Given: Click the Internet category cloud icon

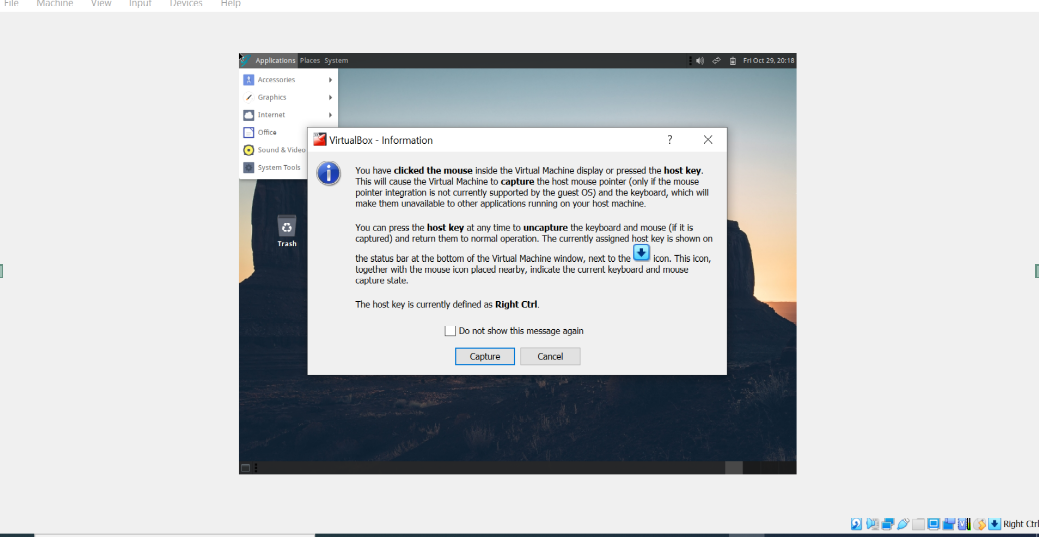Looking at the screenshot, I should pyautogui.click(x=248, y=115).
